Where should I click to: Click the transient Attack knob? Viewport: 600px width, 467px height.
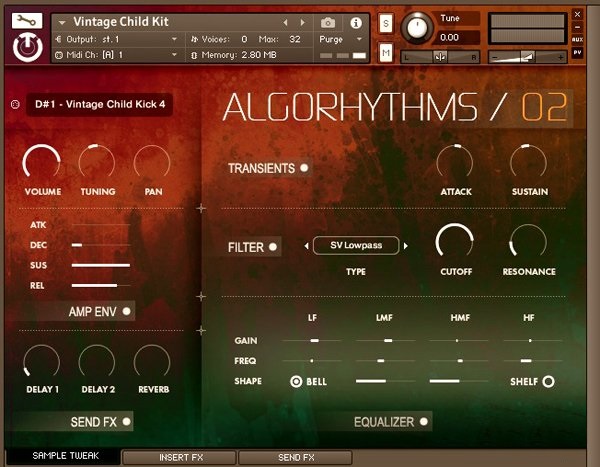point(455,163)
